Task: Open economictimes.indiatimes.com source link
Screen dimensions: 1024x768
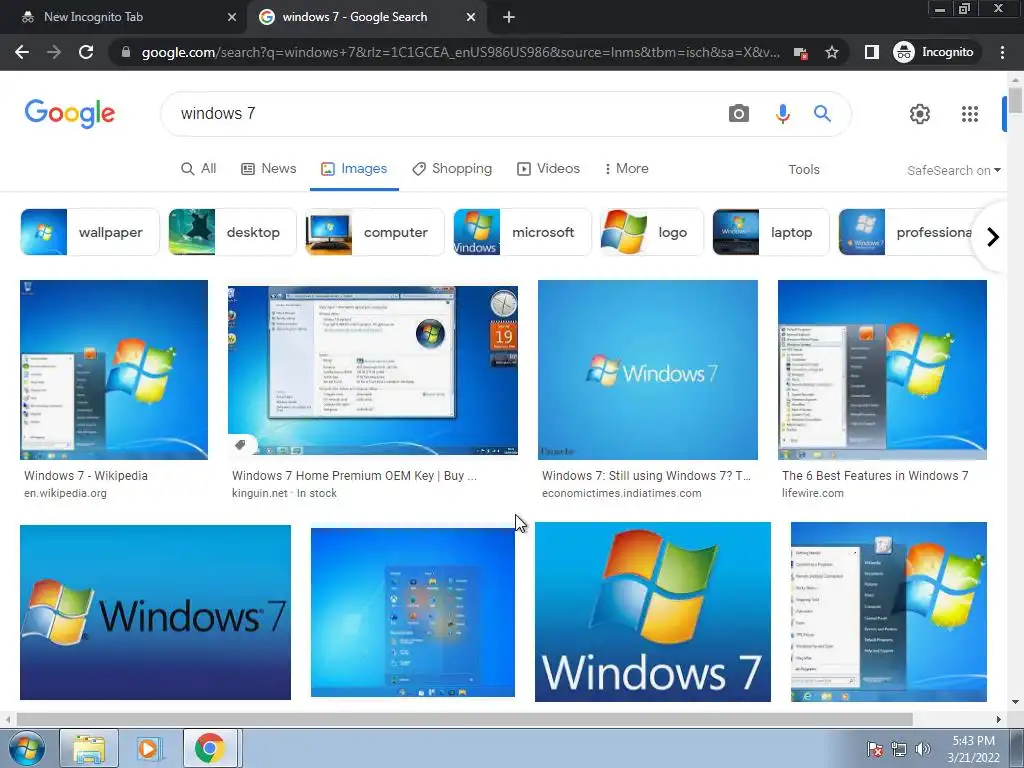Action: [621, 493]
